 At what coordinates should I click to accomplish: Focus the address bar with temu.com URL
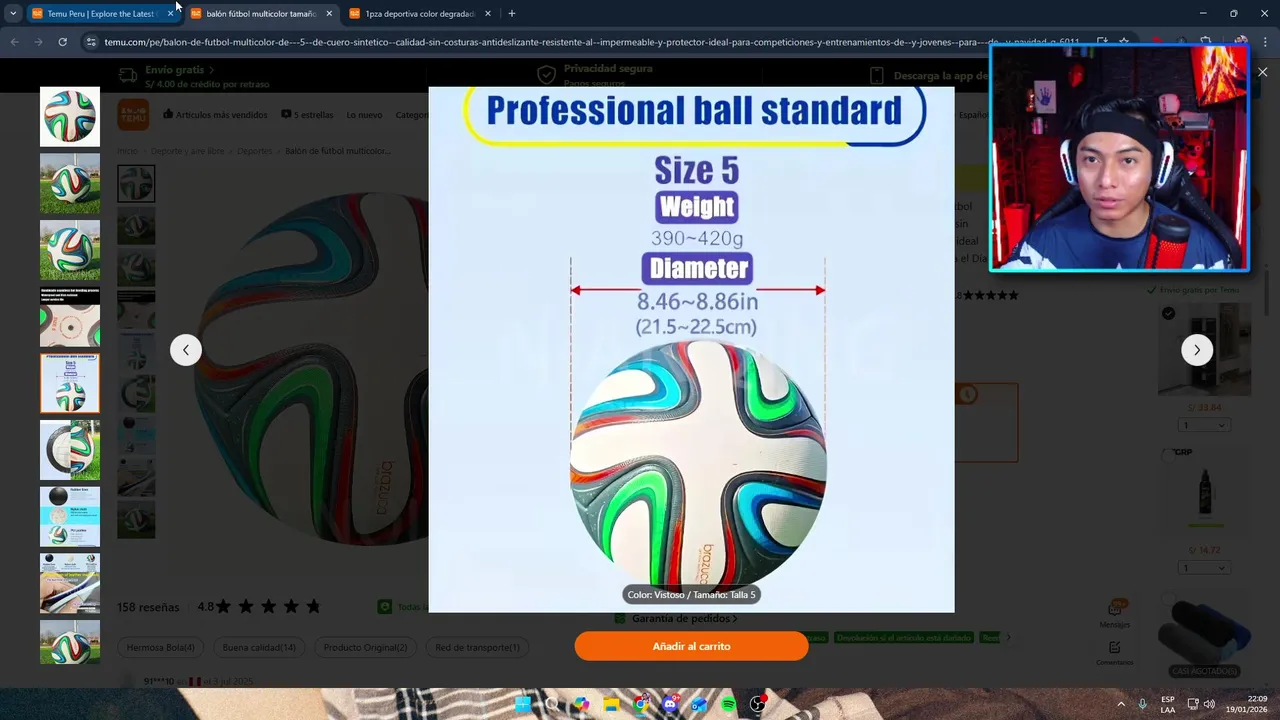click(590, 42)
